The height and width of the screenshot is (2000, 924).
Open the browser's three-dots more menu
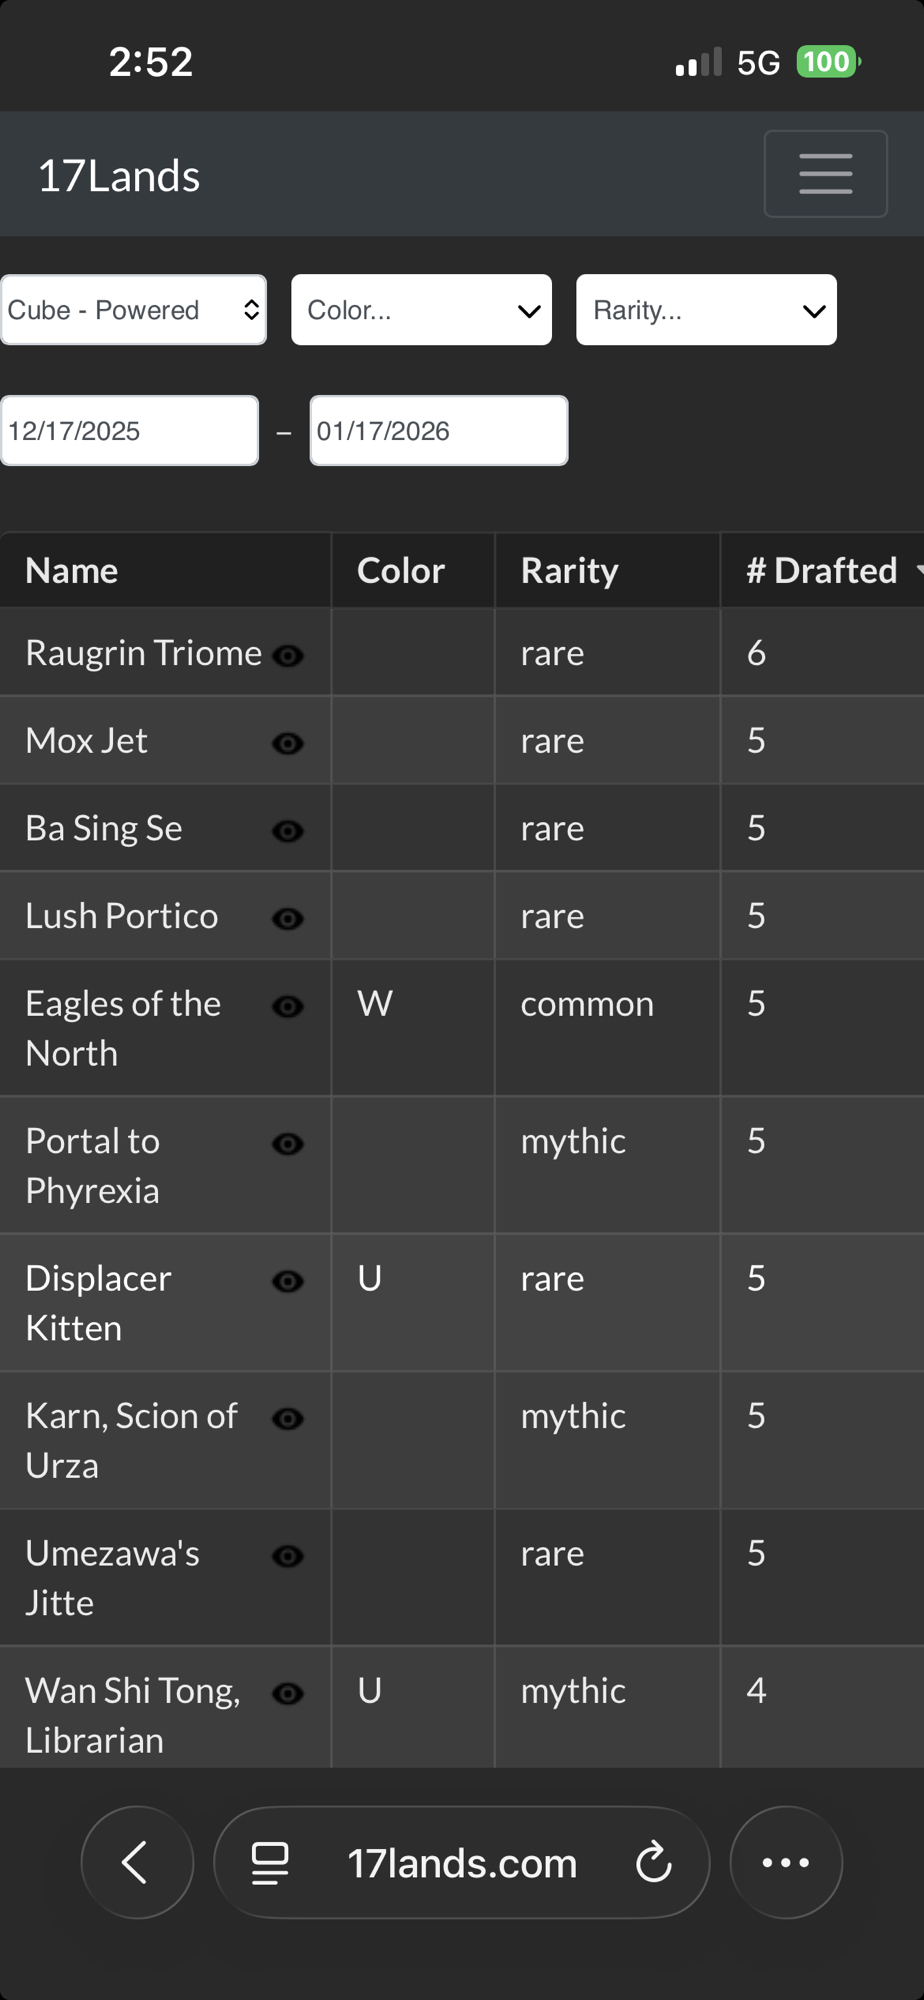[786, 1862]
